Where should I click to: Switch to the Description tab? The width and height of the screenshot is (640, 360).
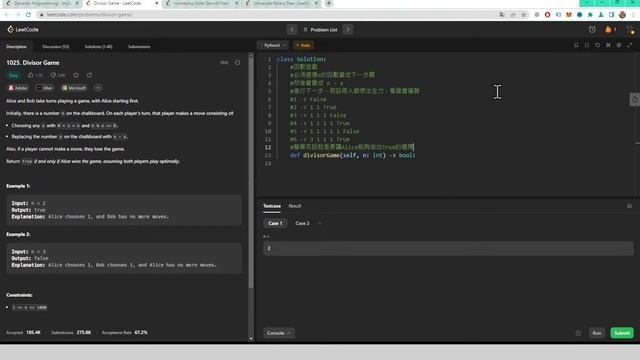pos(16,47)
